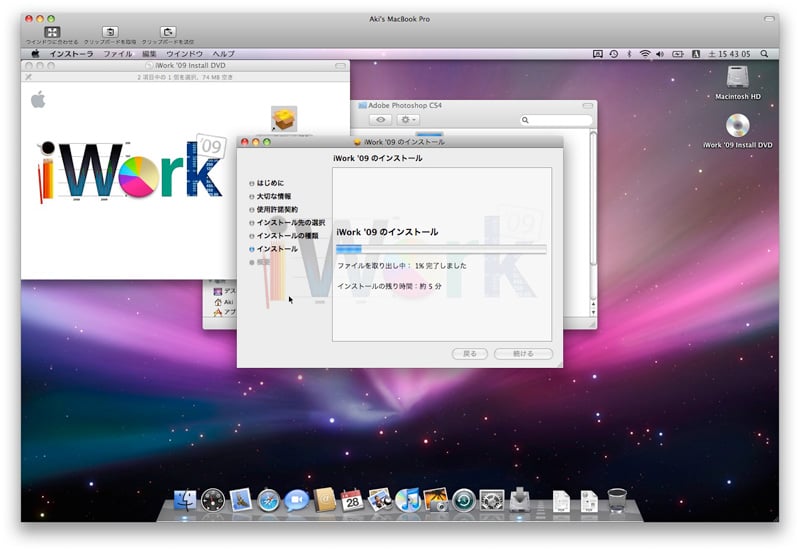Open iCal from the dock
This screenshot has width=800, height=551.
(x=352, y=500)
